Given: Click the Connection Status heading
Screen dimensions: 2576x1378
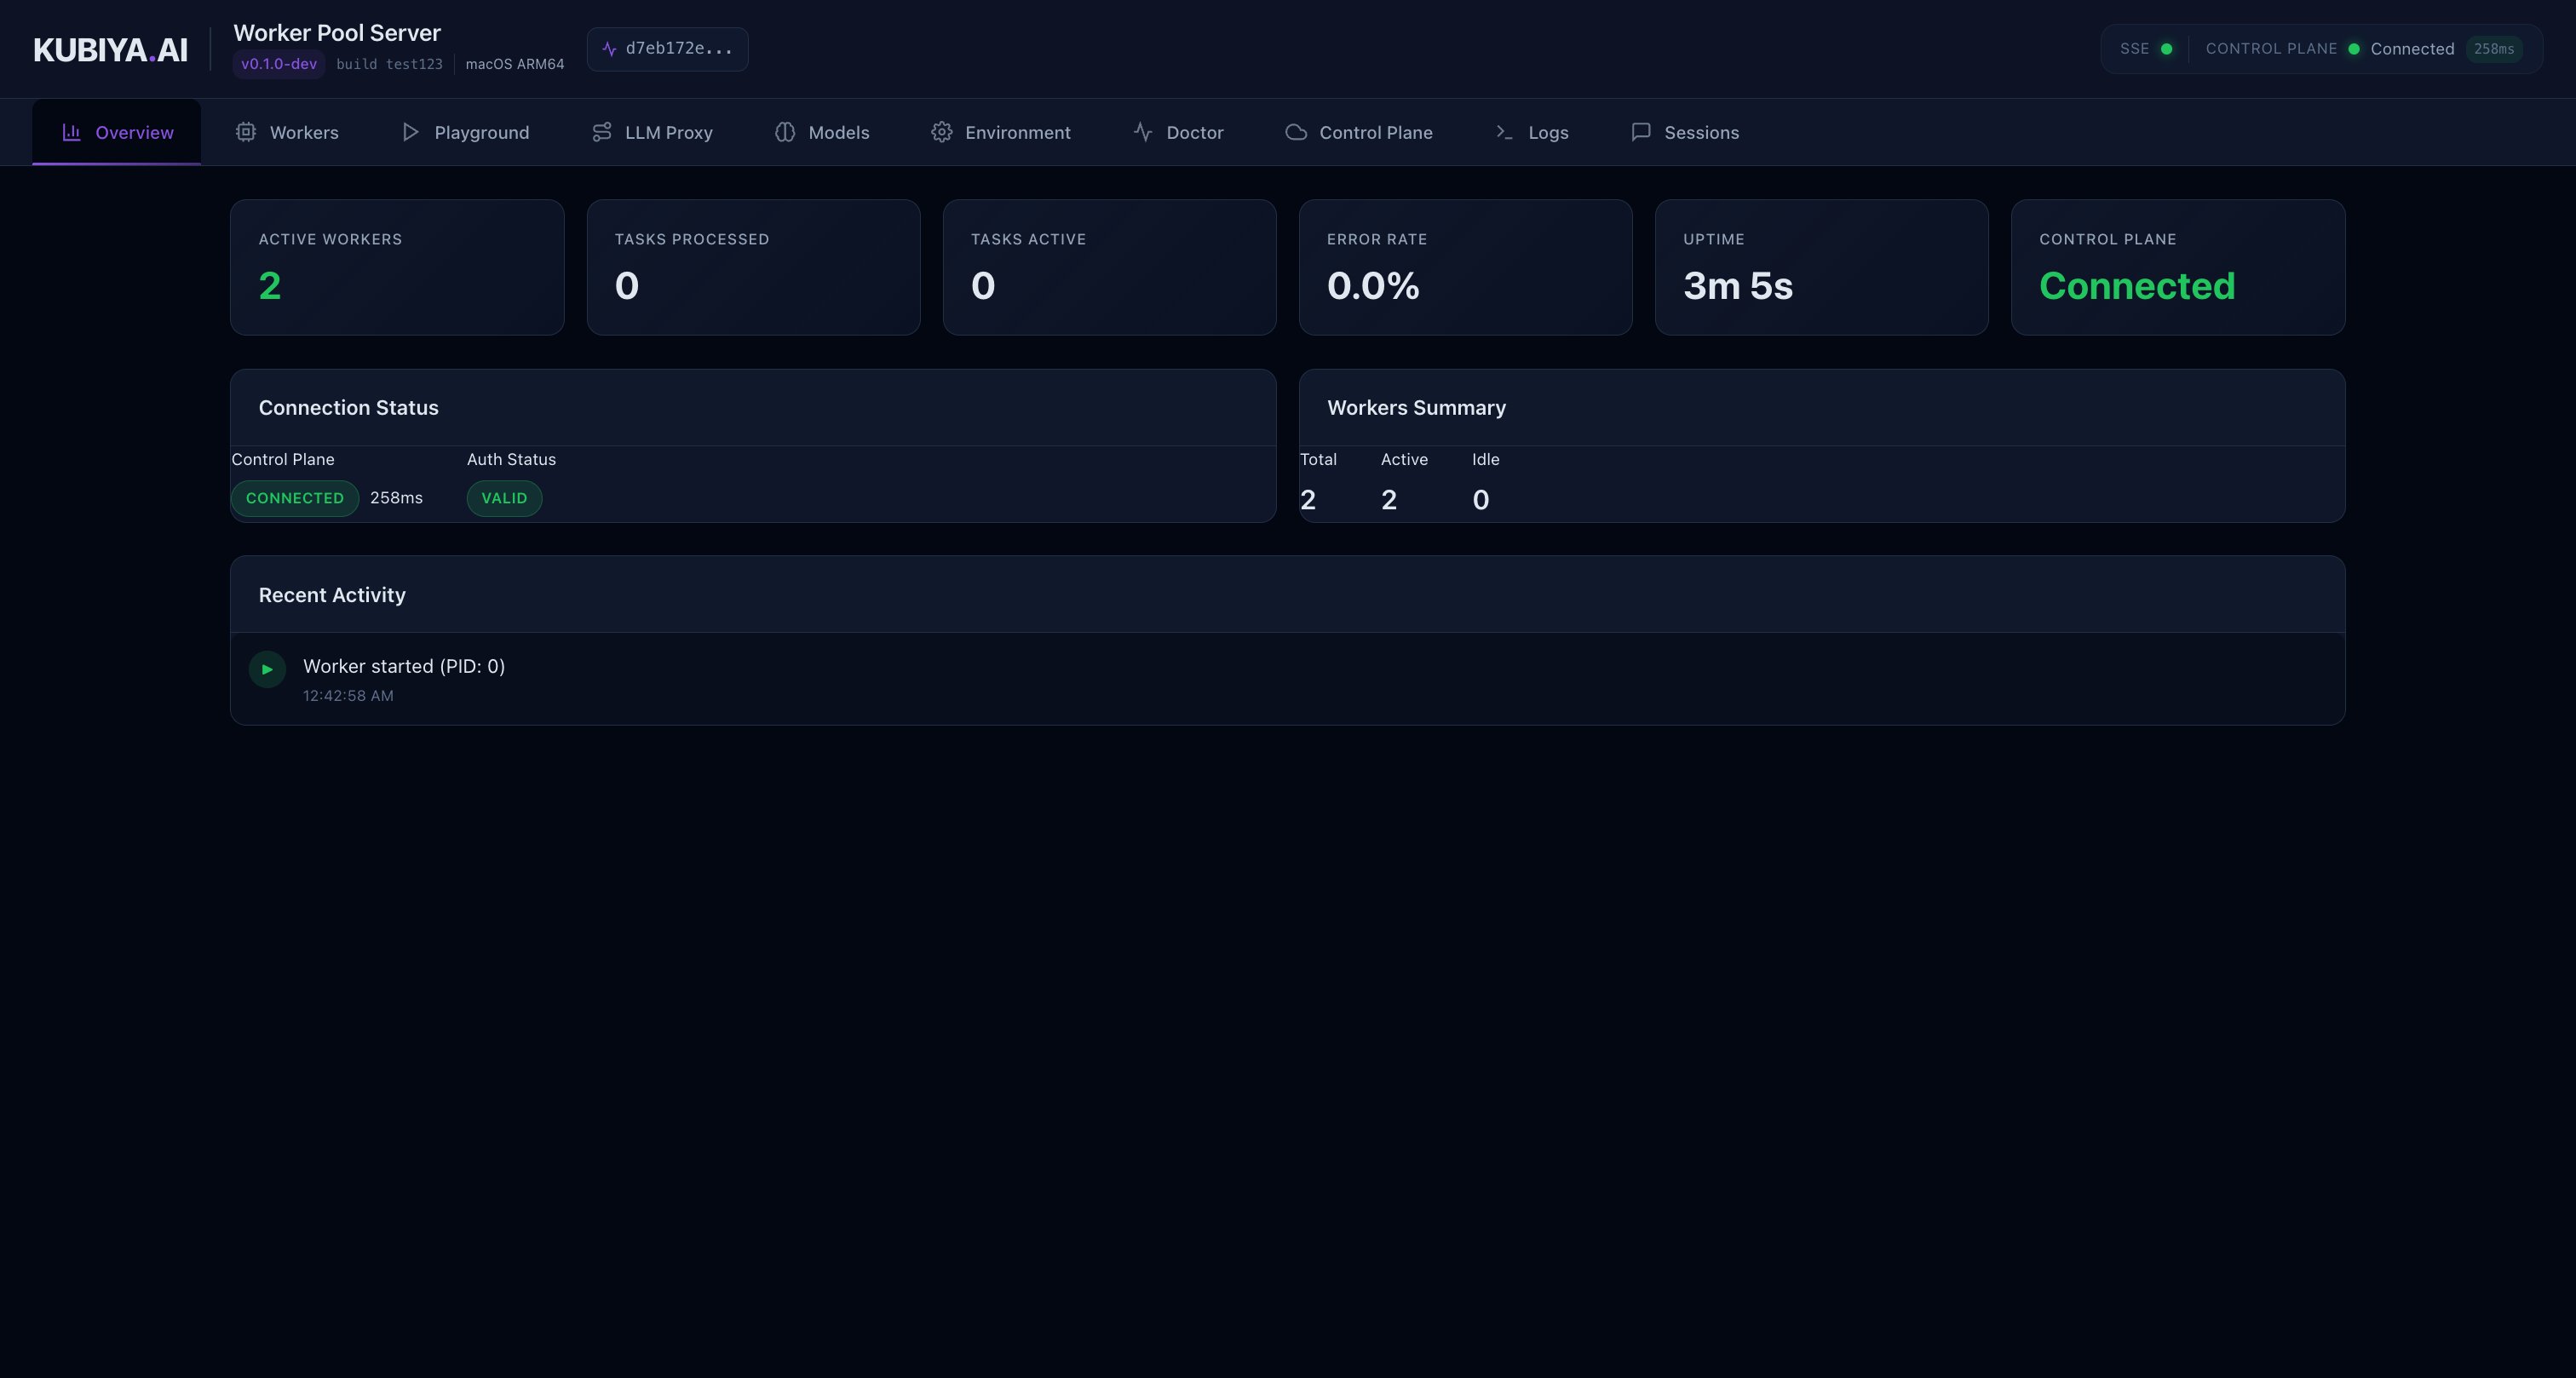Looking at the screenshot, I should pyautogui.click(x=349, y=408).
